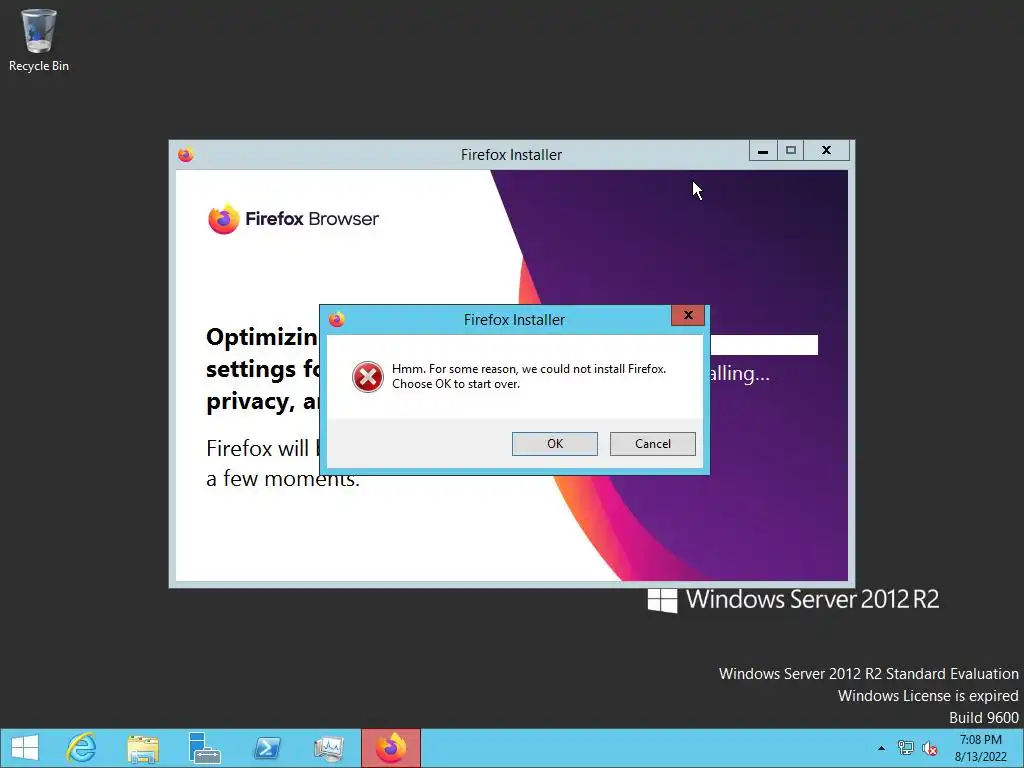1024x768 pixels.
Task: Click the muted volume tray icon
Action: (930, 748)
